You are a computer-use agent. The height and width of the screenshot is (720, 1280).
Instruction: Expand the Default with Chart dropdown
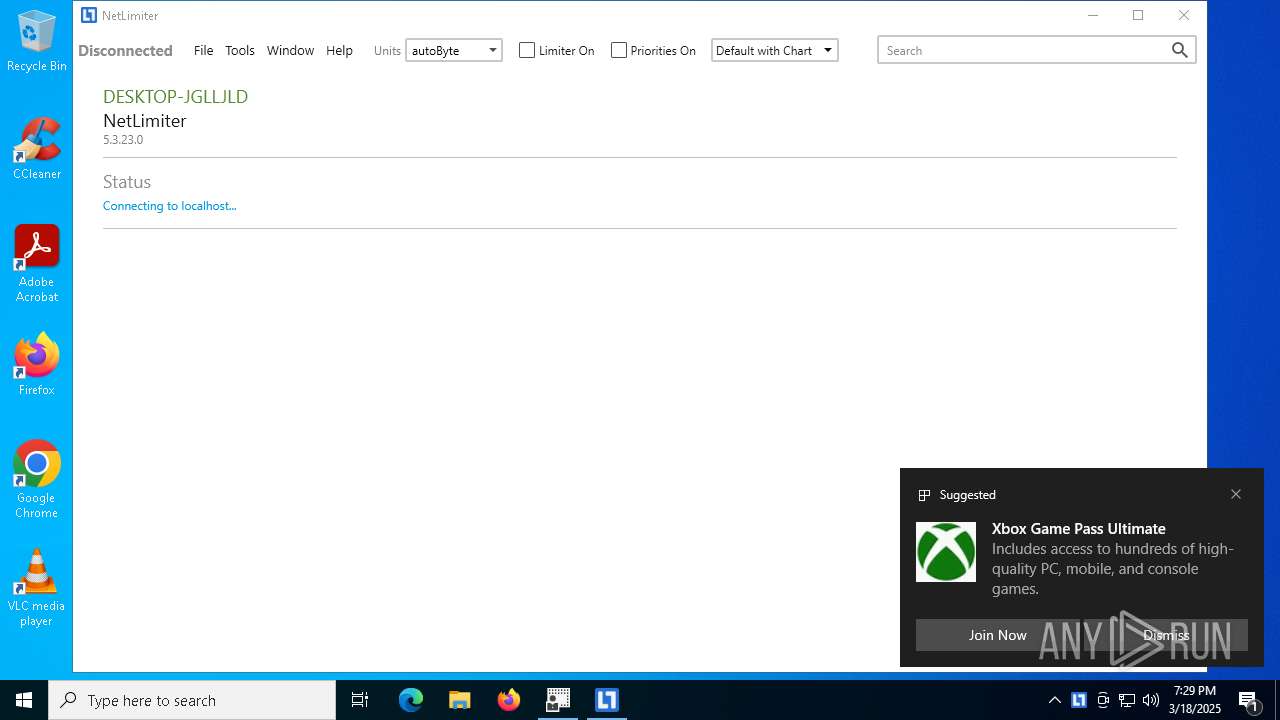774,50
